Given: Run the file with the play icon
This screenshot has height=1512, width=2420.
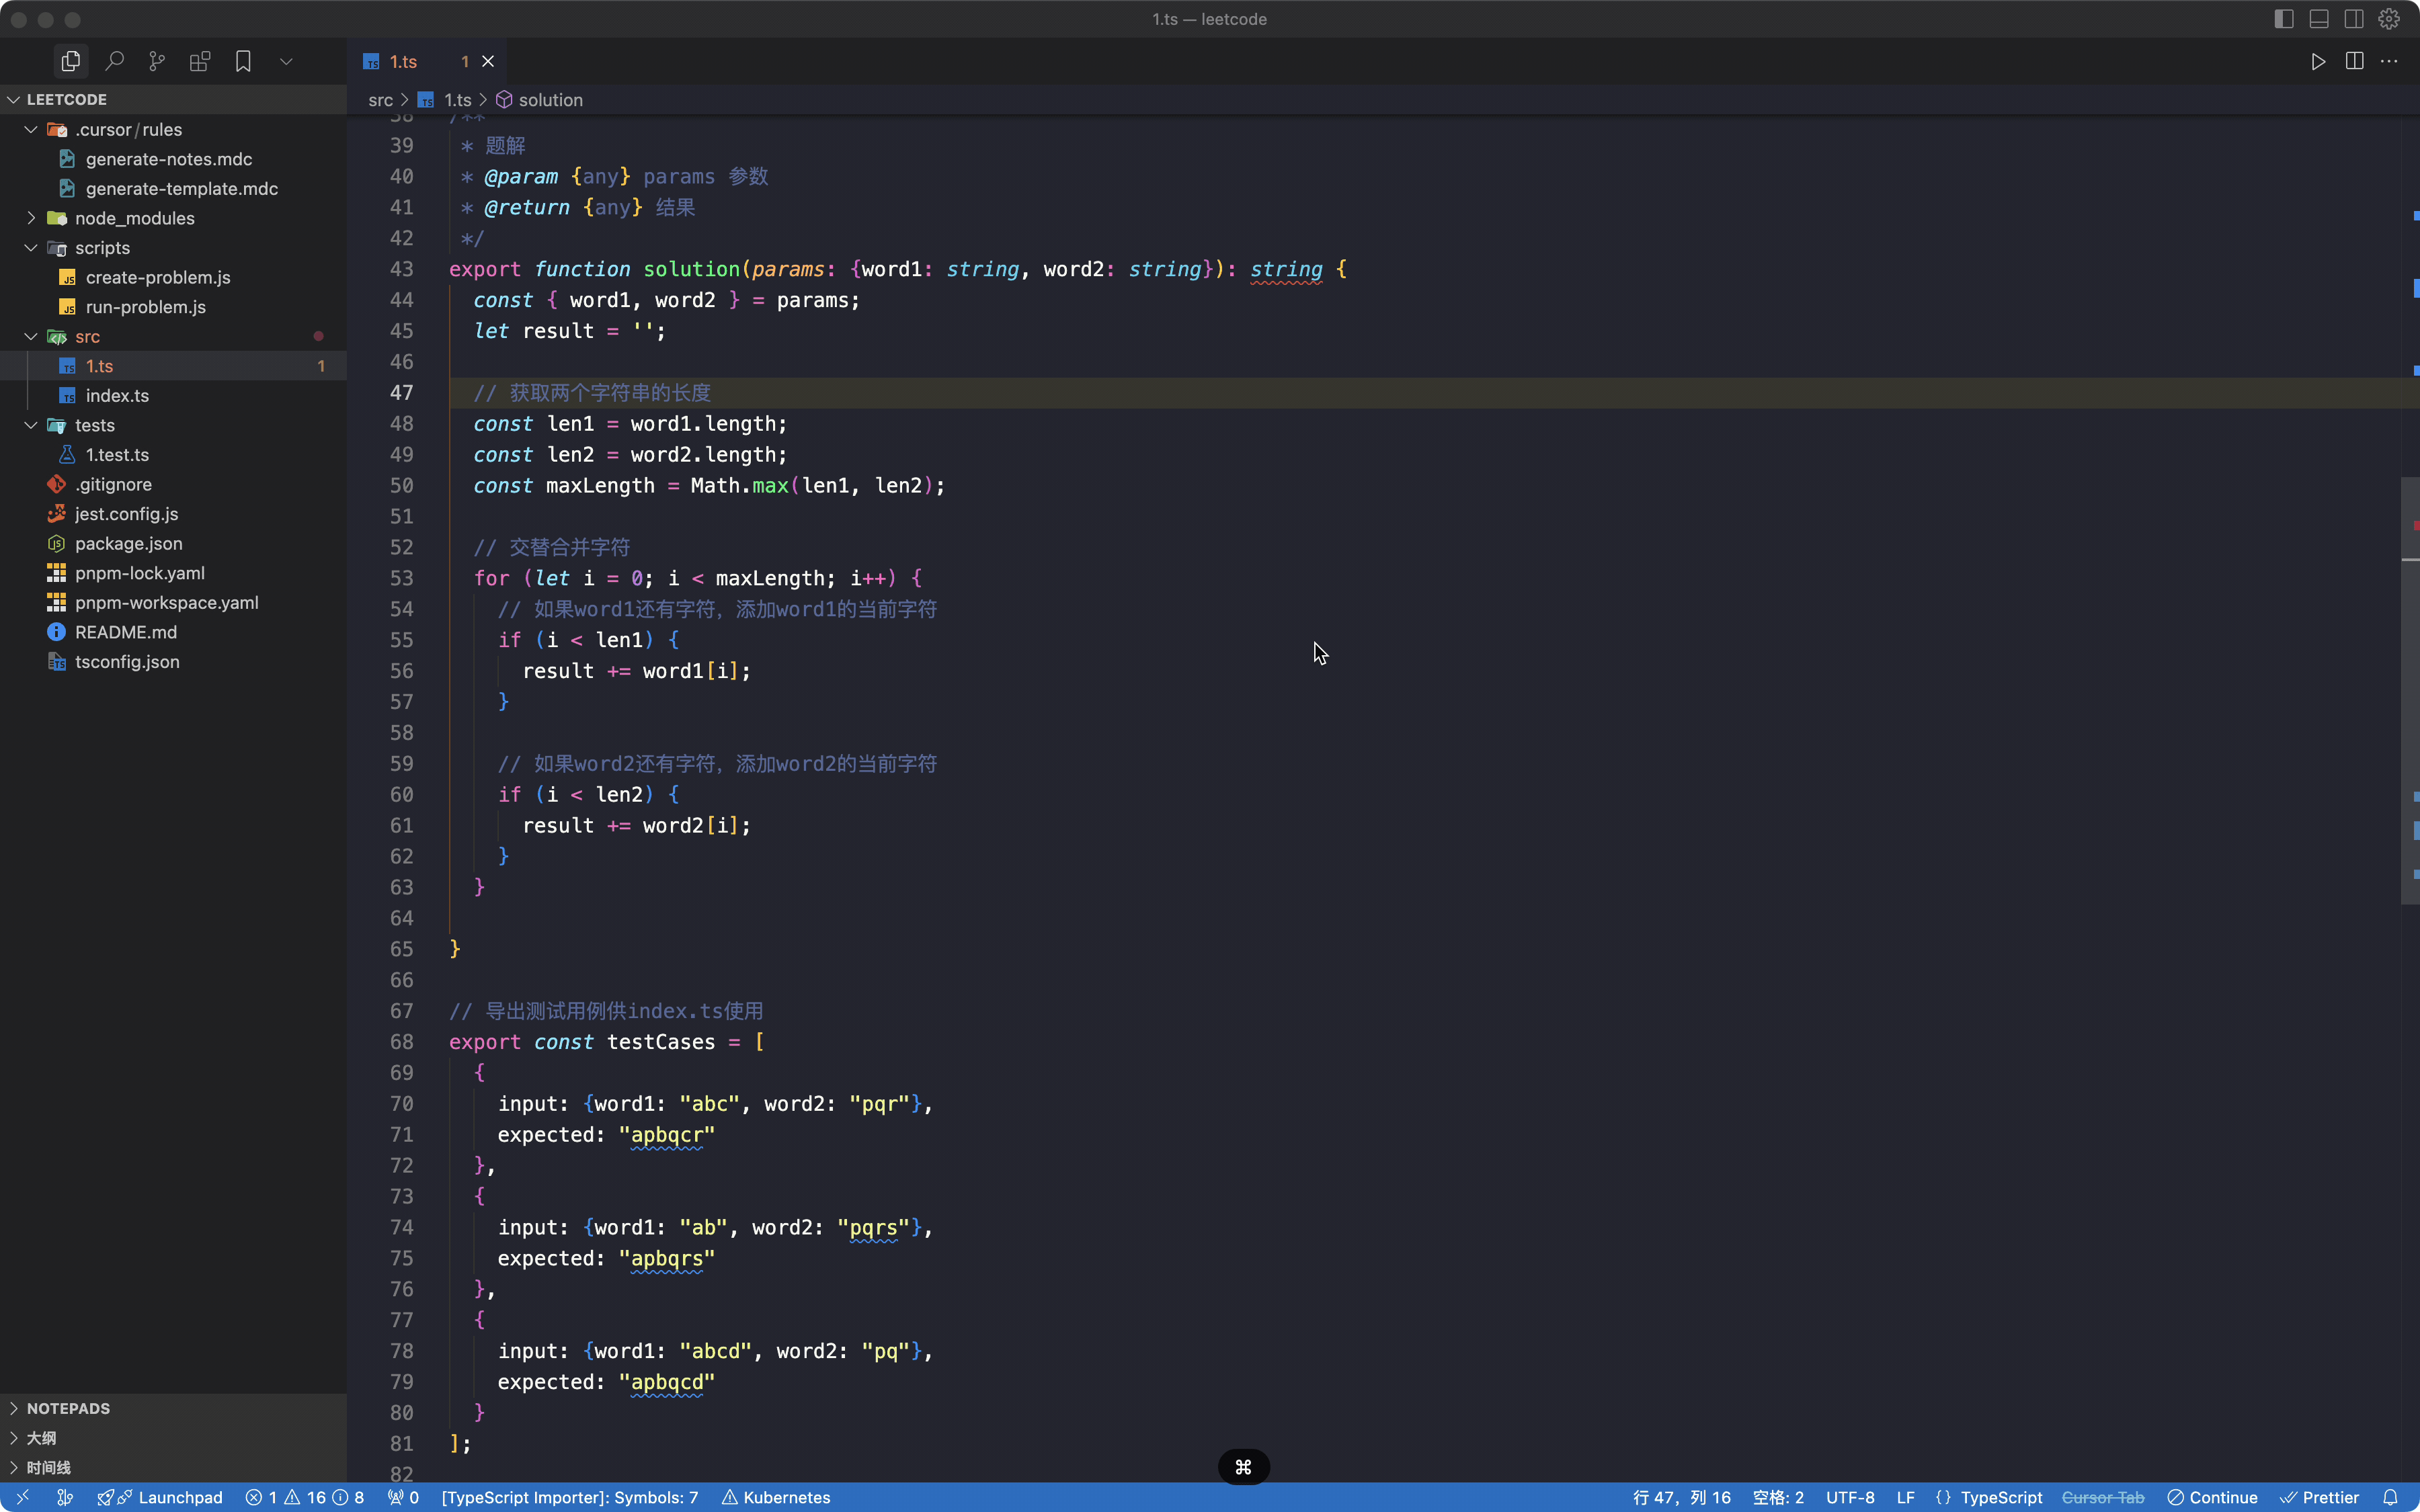Looking at the screenshot, I should click(x=2318, y=62).
